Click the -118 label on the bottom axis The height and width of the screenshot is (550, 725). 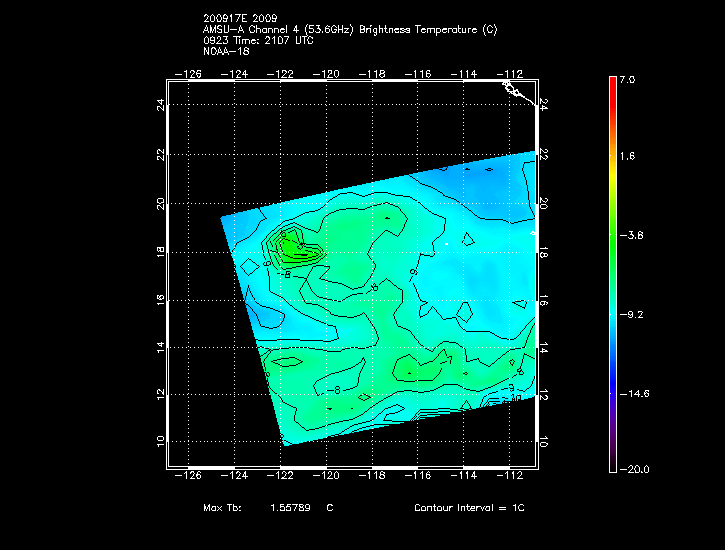pos(373,478)
